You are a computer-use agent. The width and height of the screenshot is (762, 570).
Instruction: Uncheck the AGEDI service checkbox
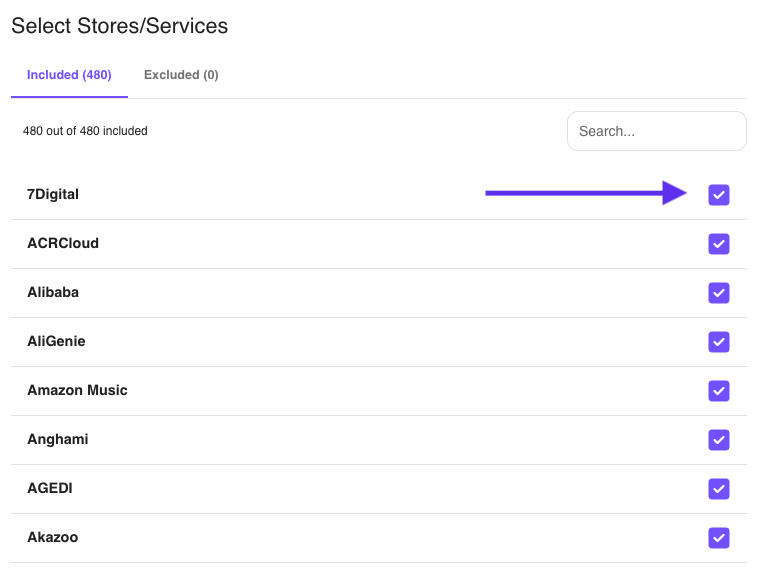coord(718,489)
